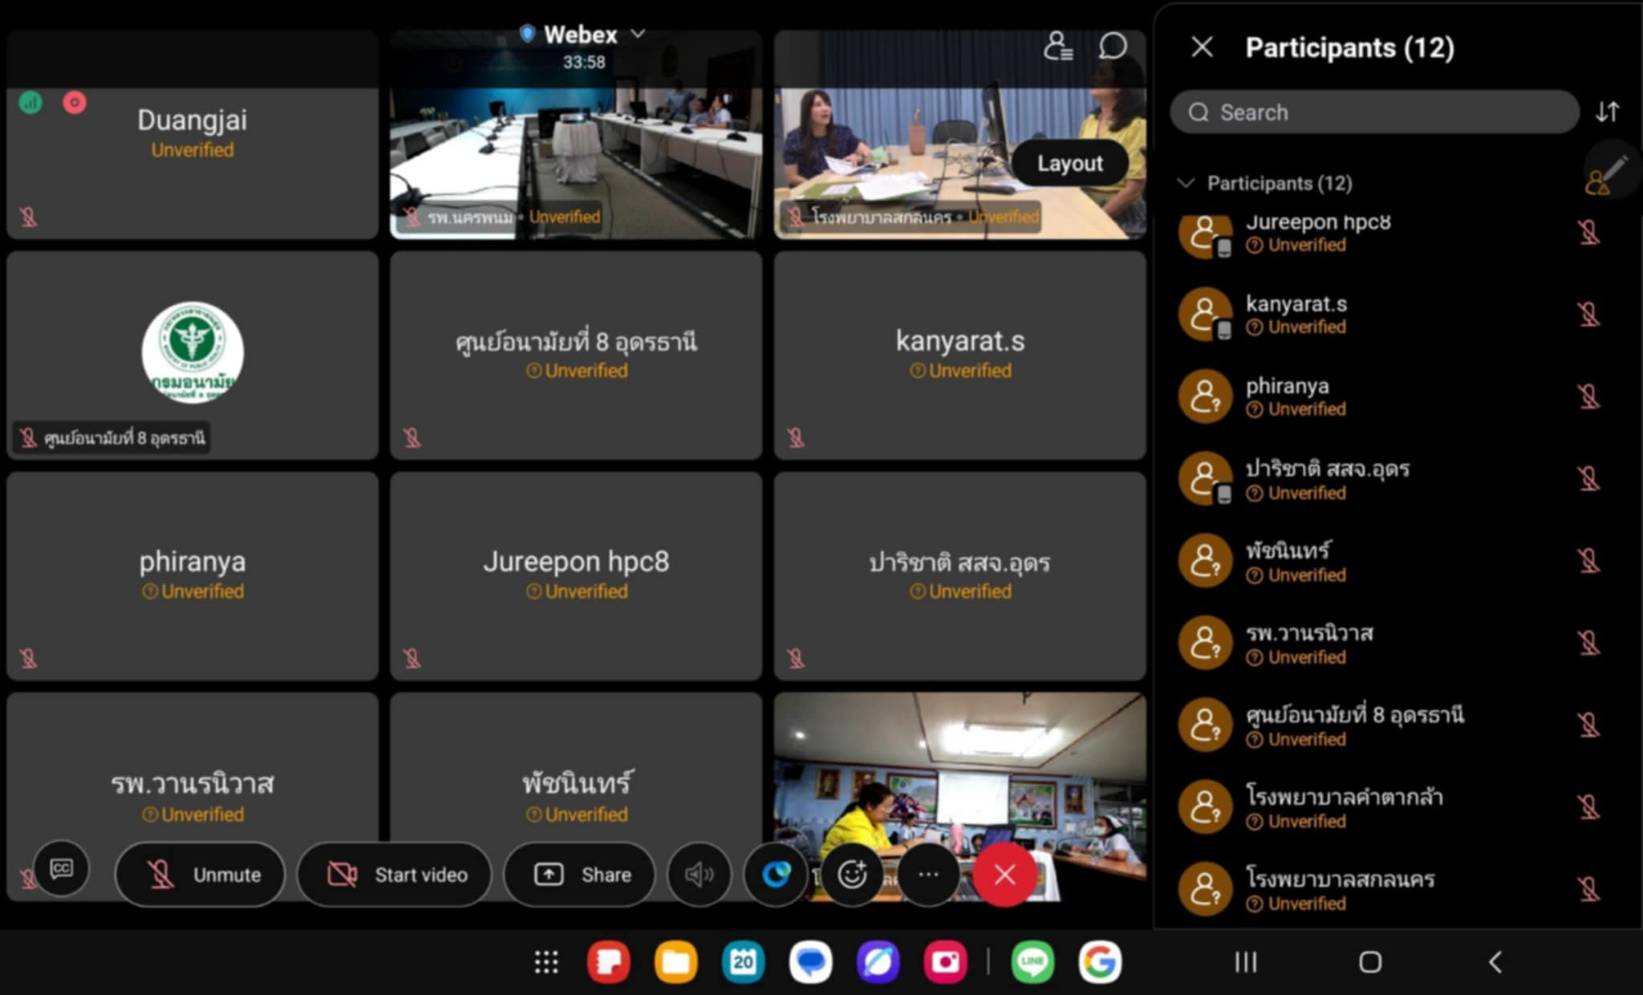Select the Jureepon hpc8 video tile
Screen dimensions: 1643x995
tap(576, 576)
